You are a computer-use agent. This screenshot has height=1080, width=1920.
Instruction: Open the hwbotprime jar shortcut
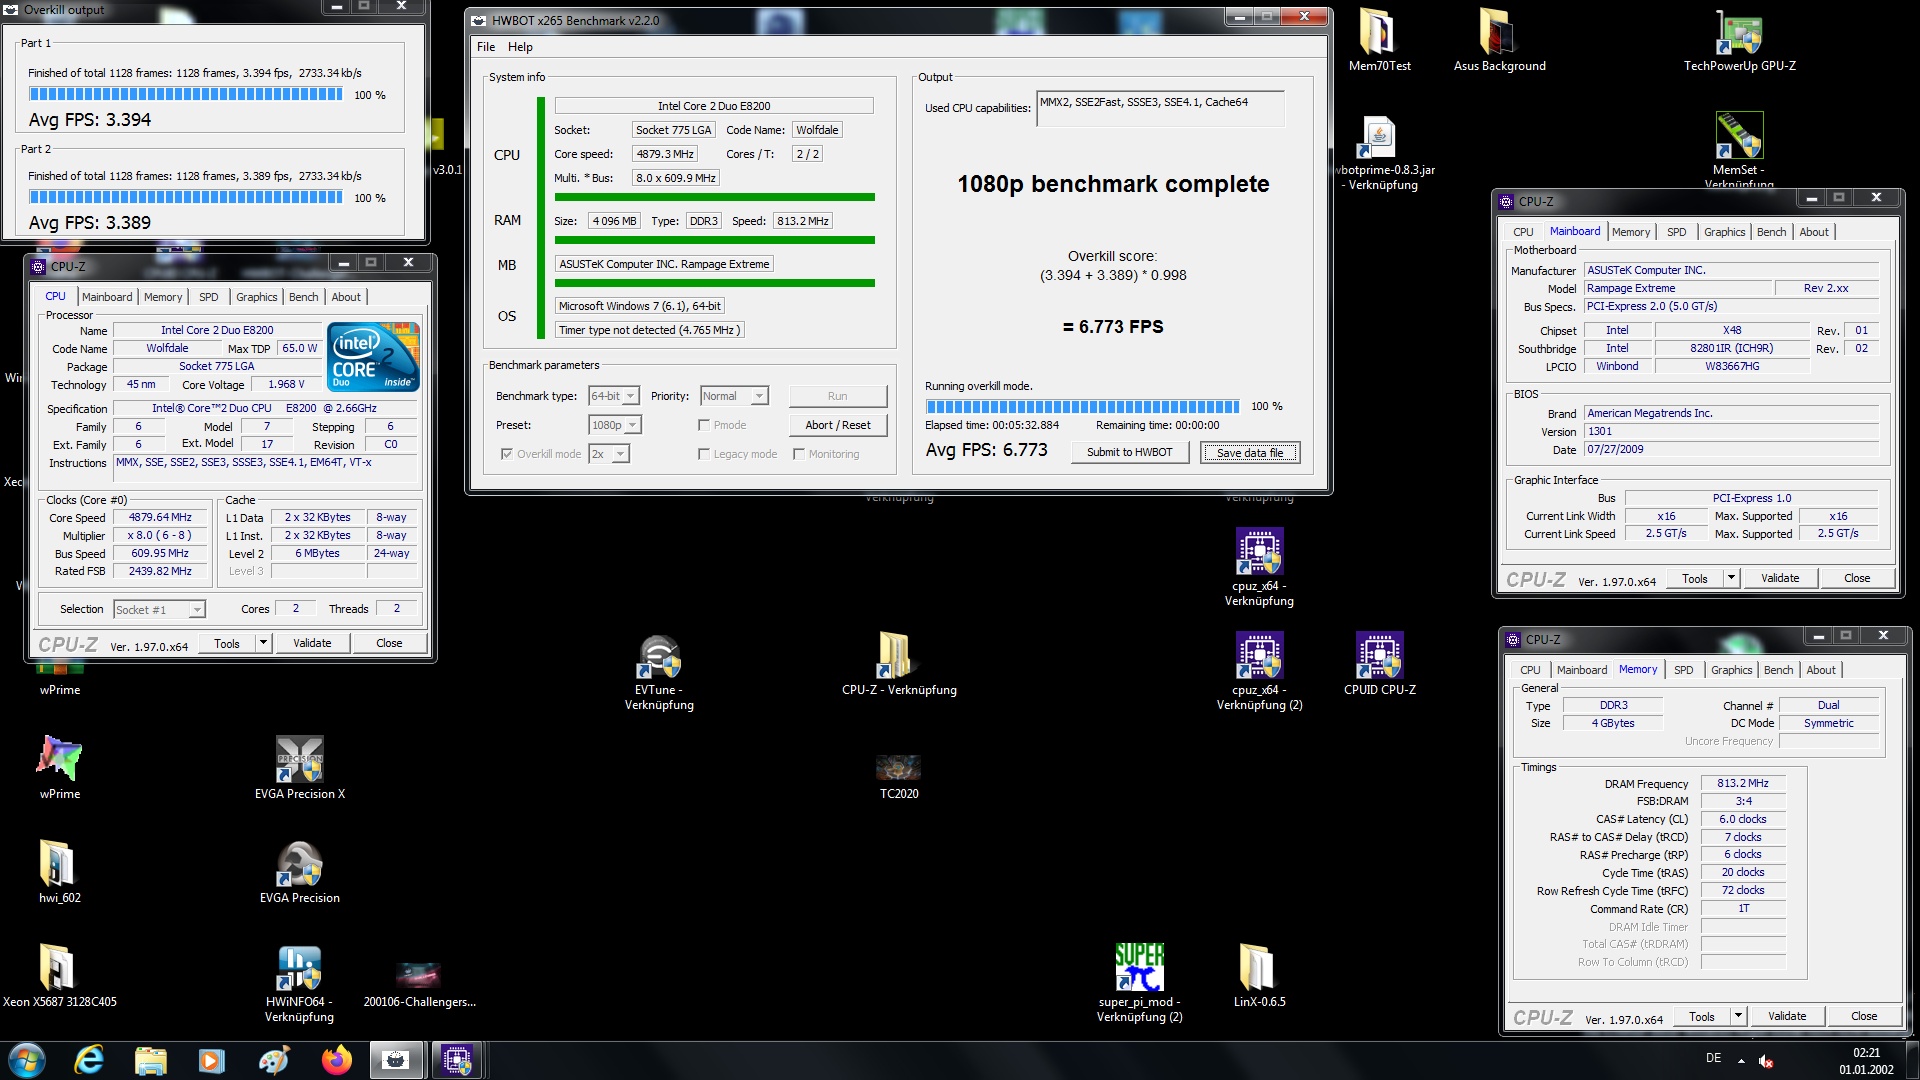(x=1379, y=136)
